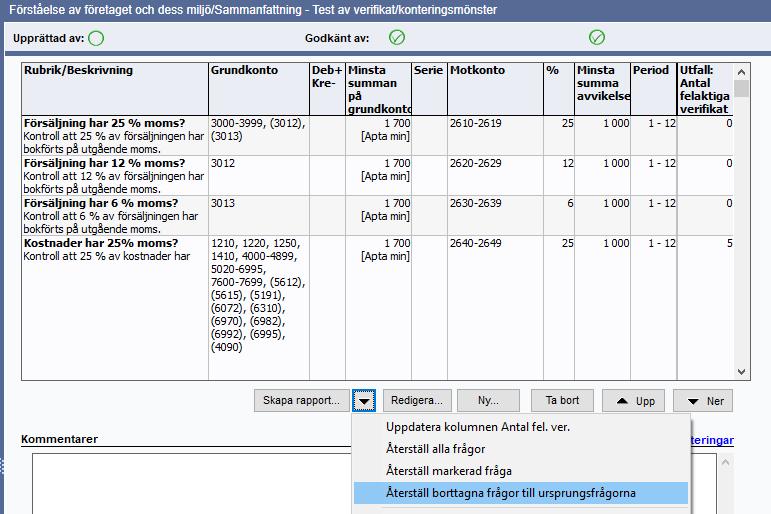
Task: Click table scrollbar up arrow
Action: (x=741, y=72)
